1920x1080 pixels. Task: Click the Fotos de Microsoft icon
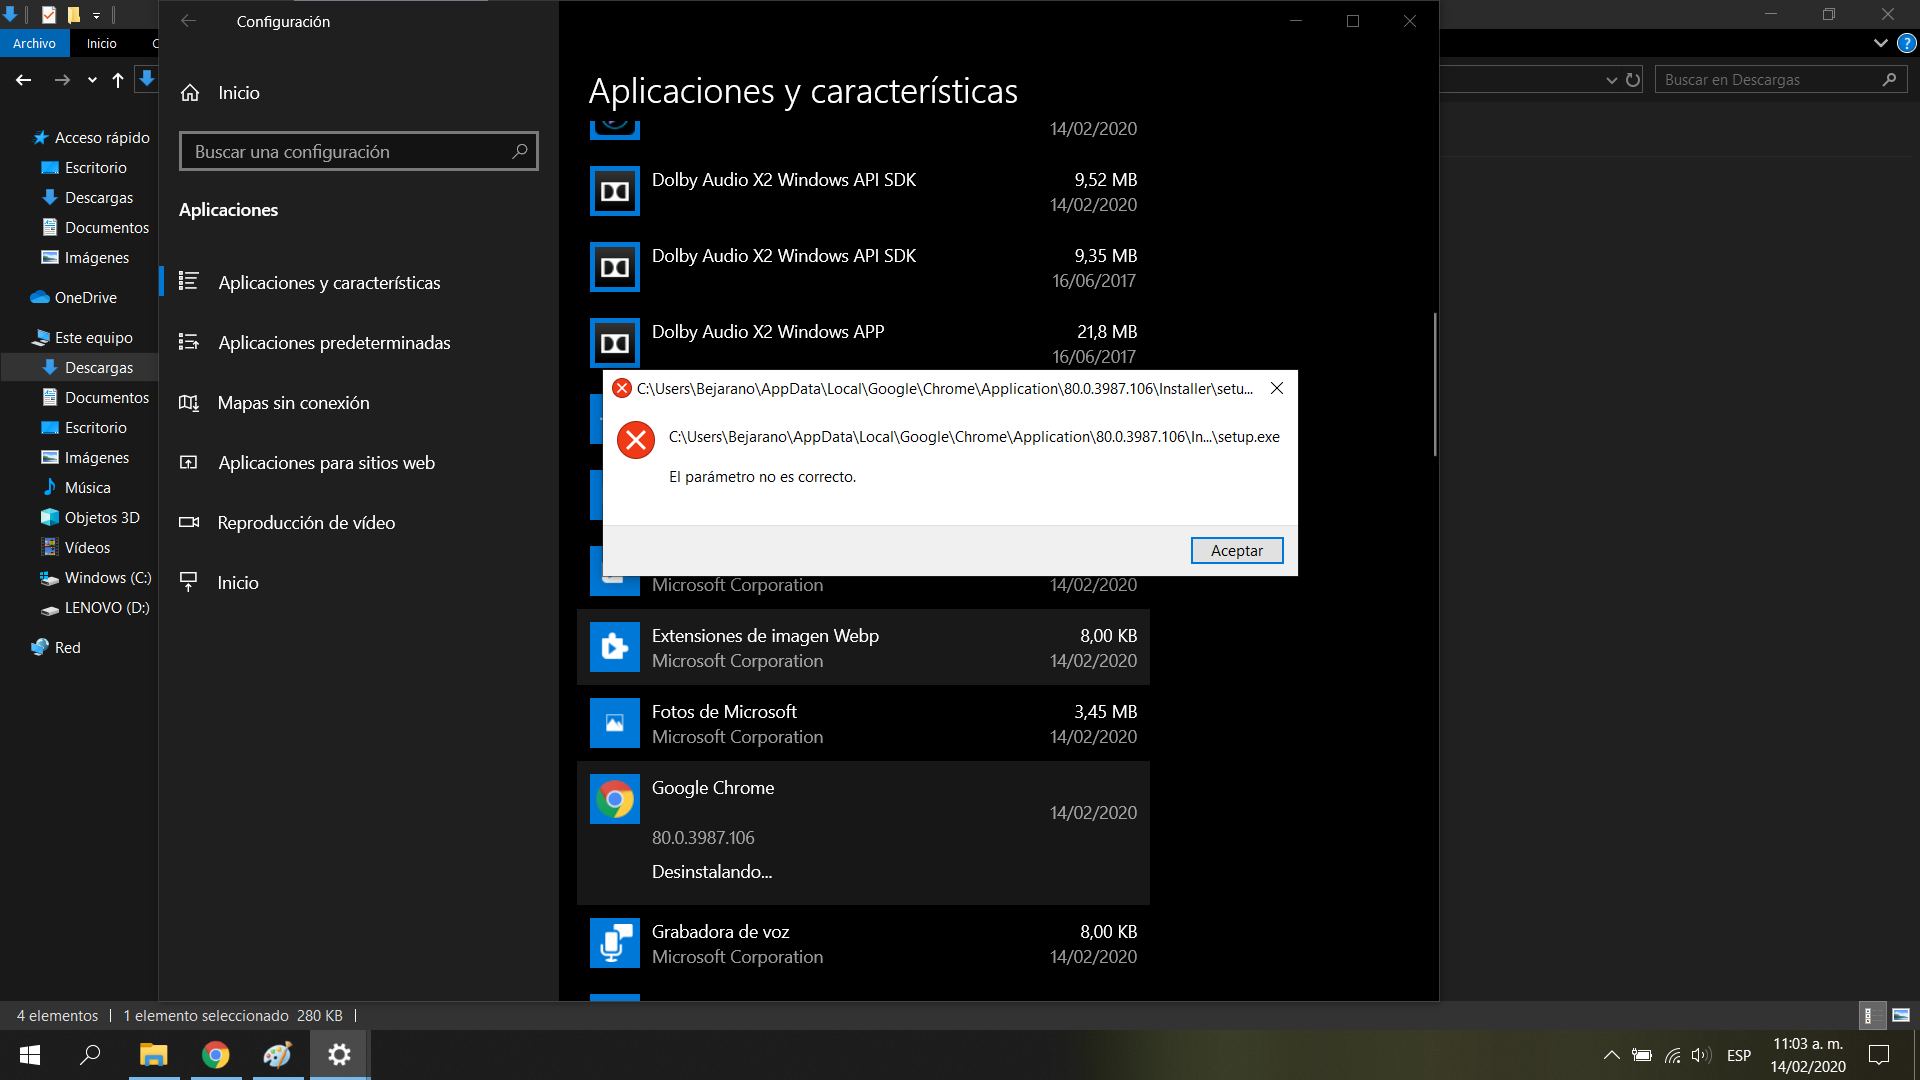[614, 723]
